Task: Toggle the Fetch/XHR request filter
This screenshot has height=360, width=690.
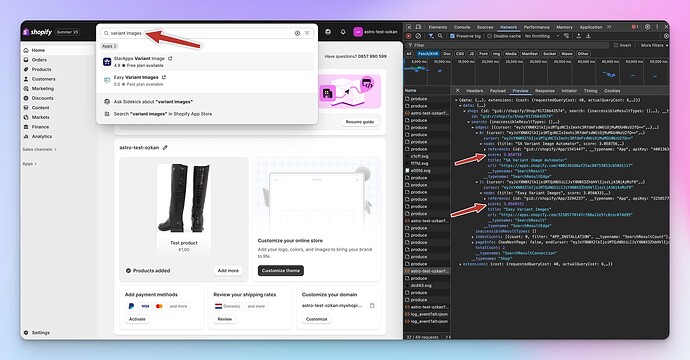Action: click(x=428, y=54)
